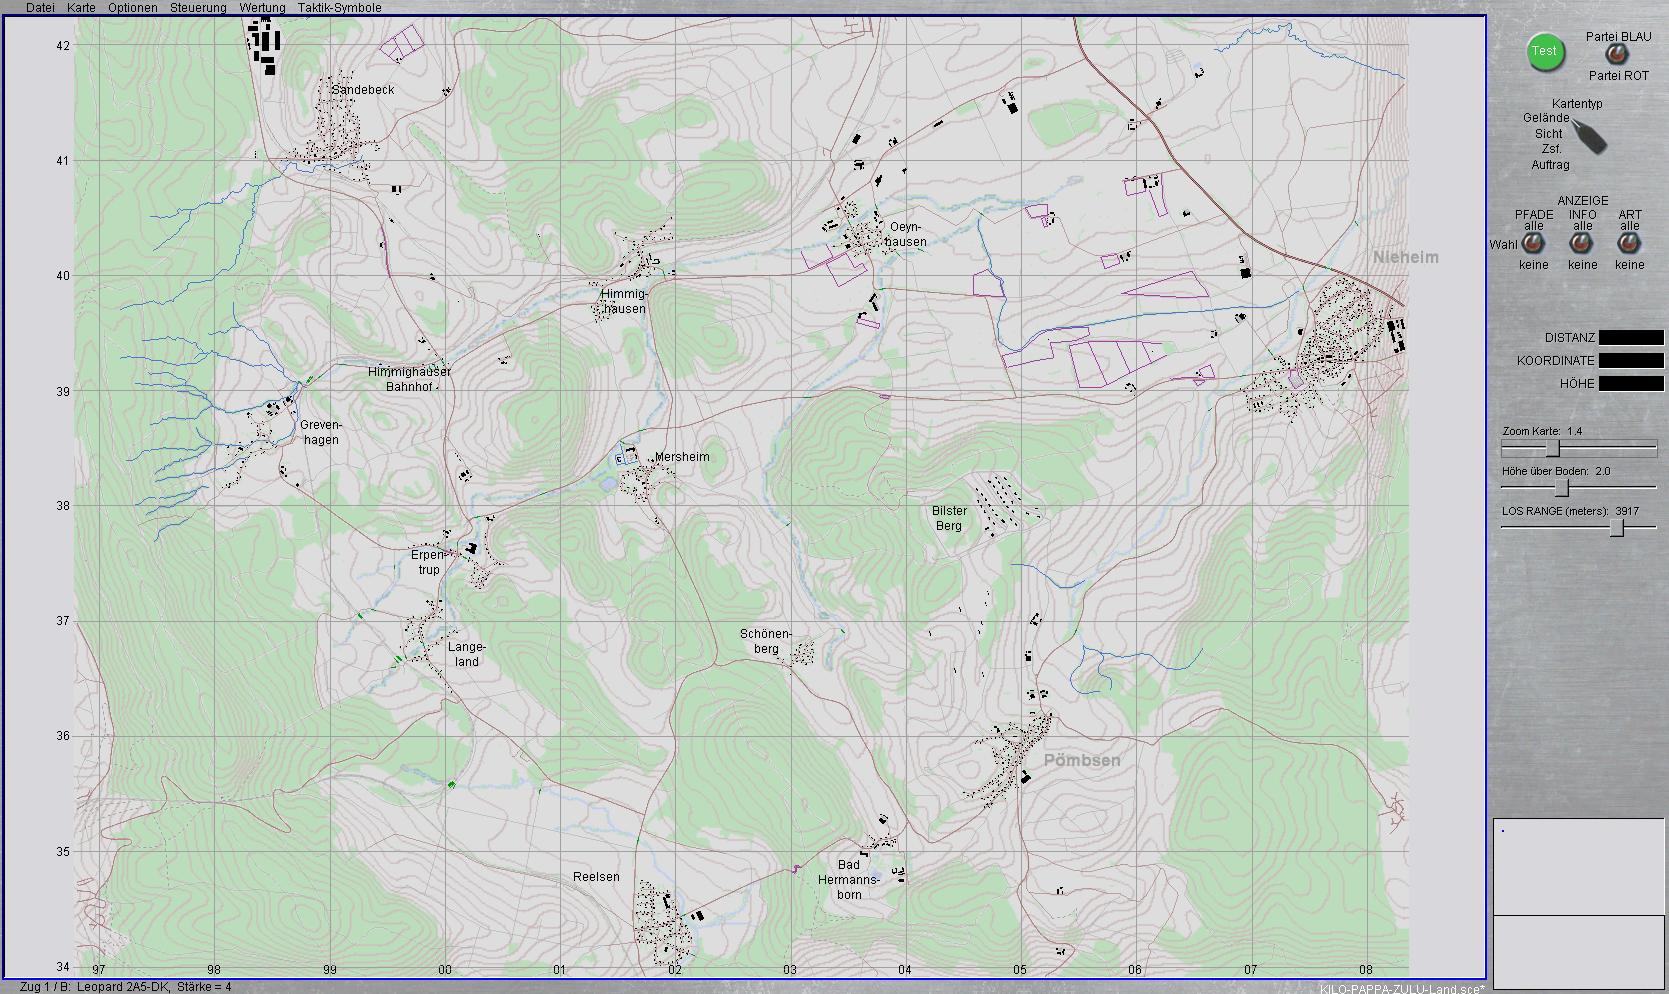
Task: Open the Optionen menu
Action: 132,8
